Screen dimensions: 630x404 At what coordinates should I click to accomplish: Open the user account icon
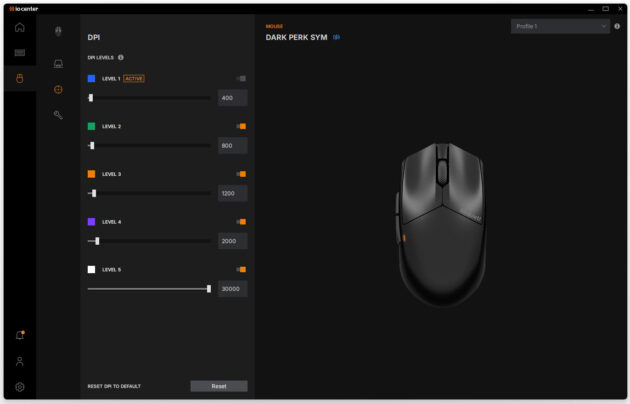[x=20, y=361]
